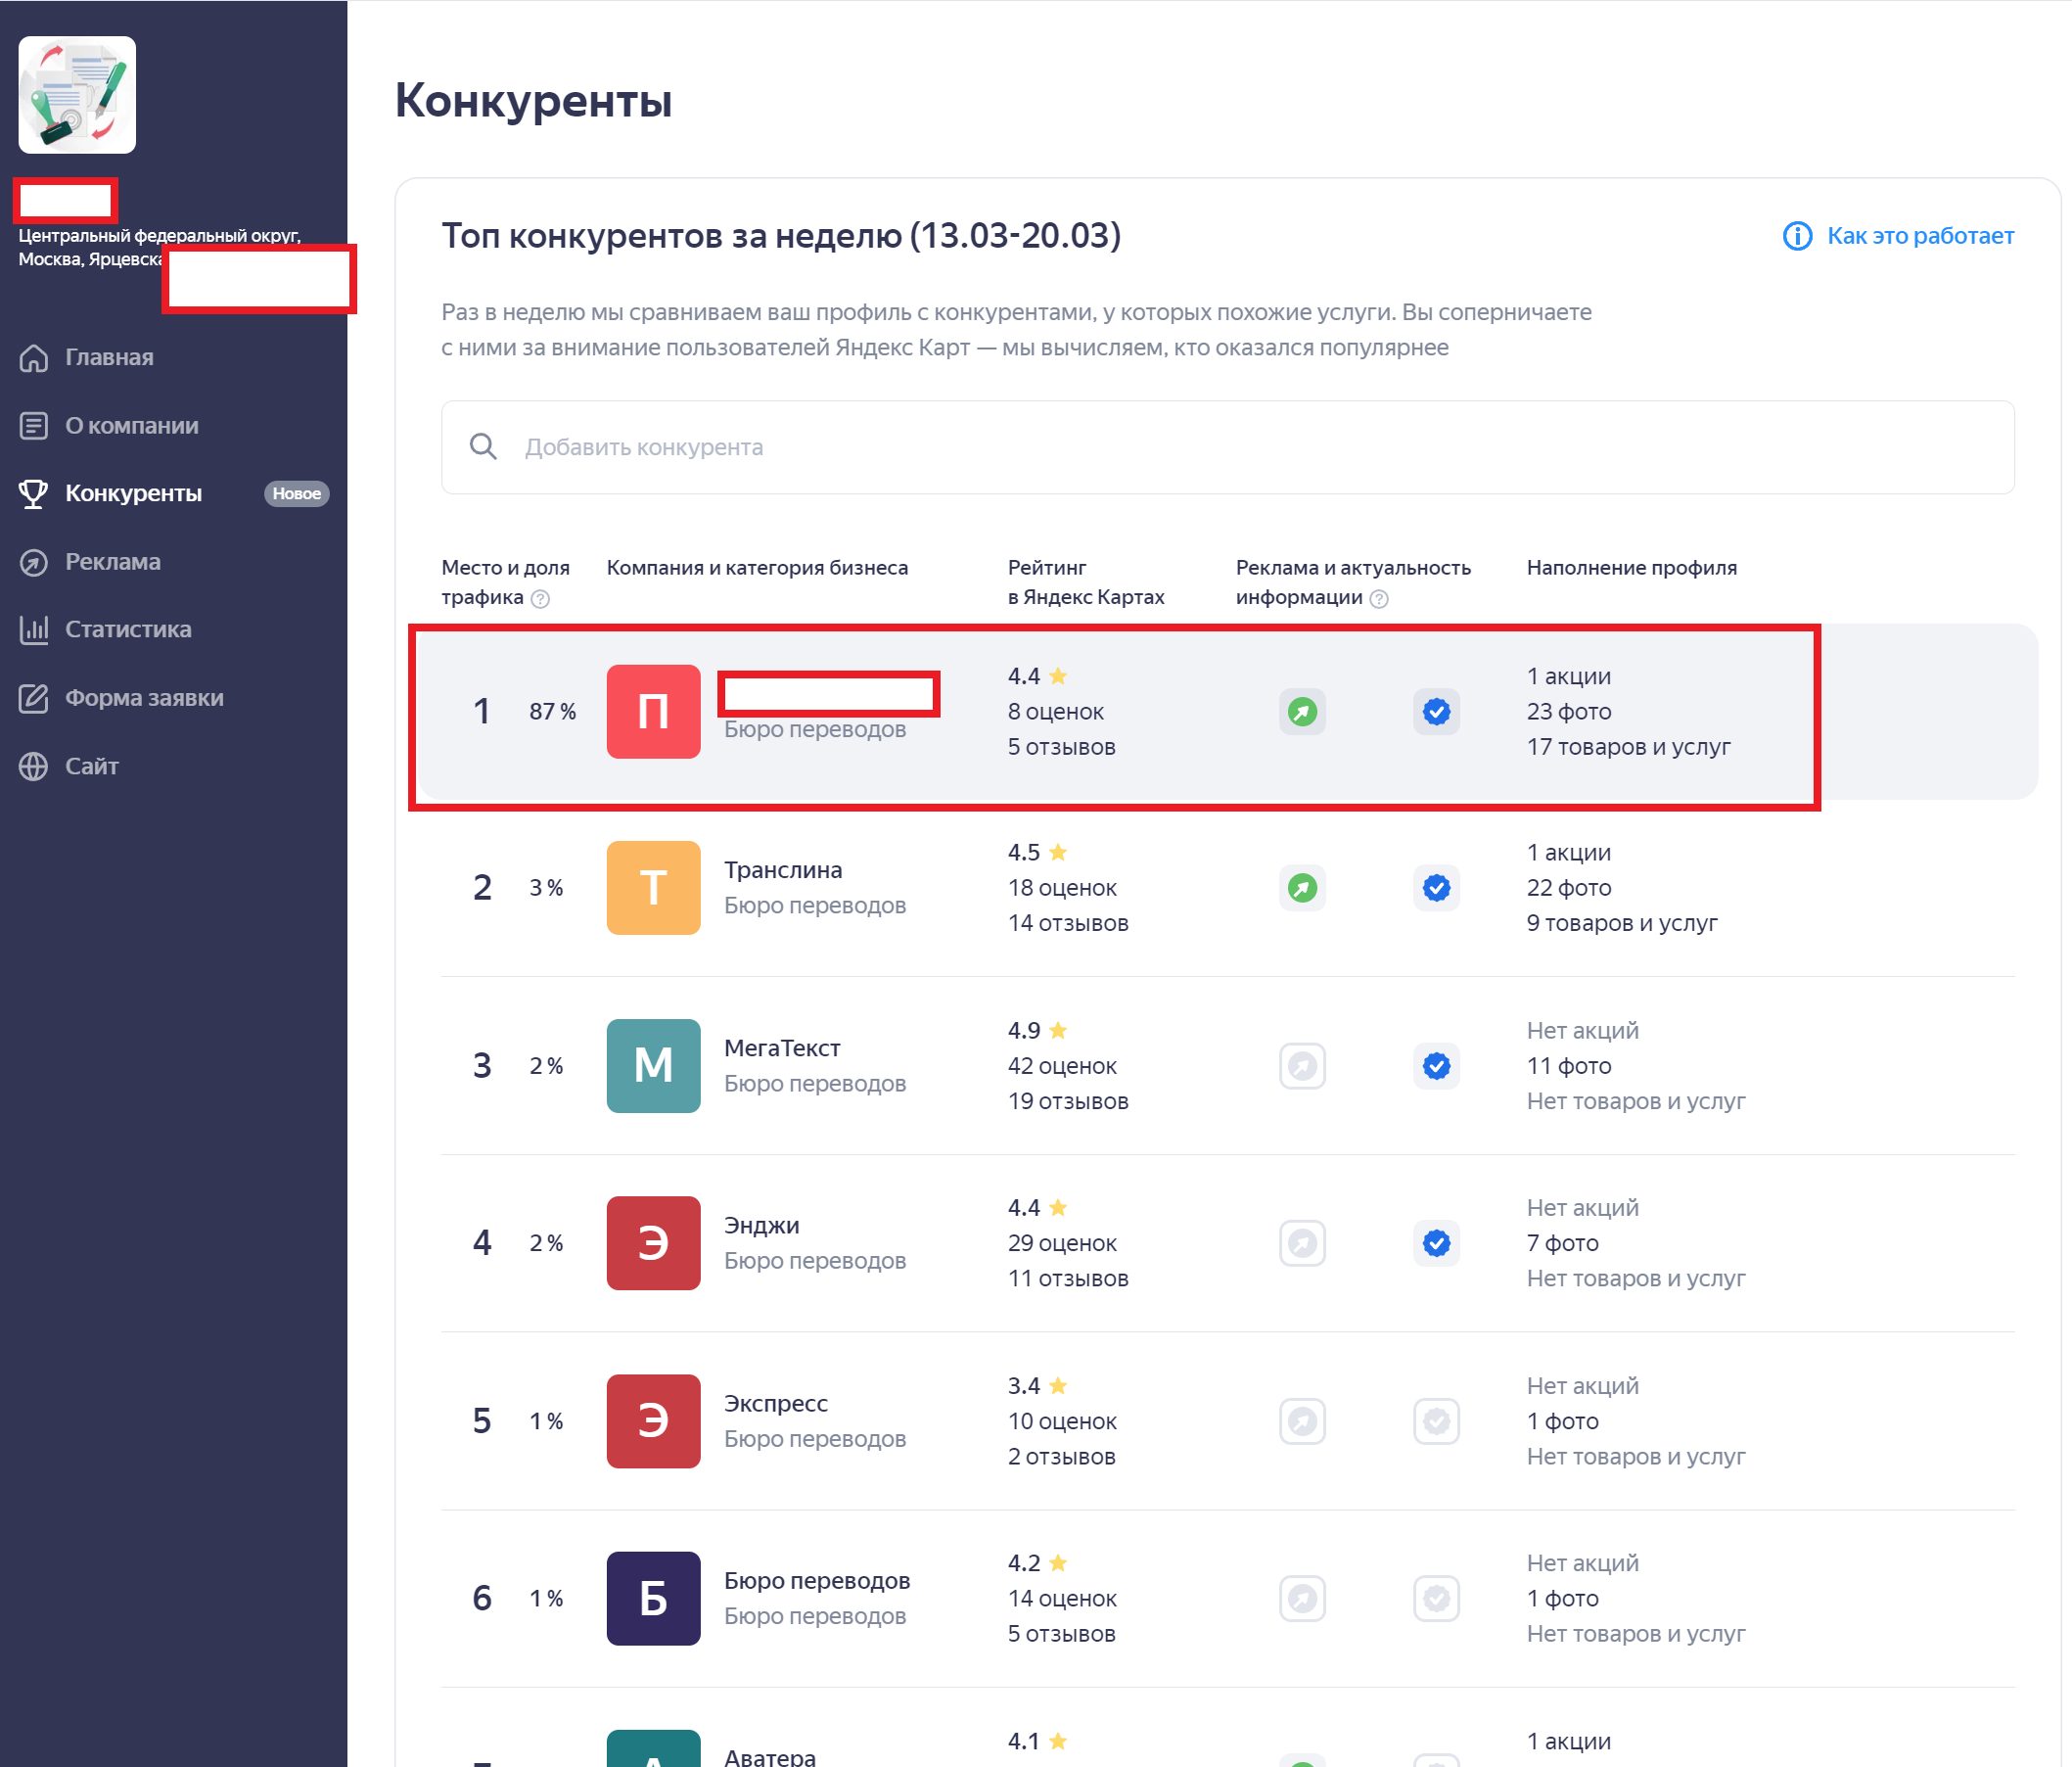Click grey verified checkmark in row 6 Бюро переводов

(x=1436, y=1599)
